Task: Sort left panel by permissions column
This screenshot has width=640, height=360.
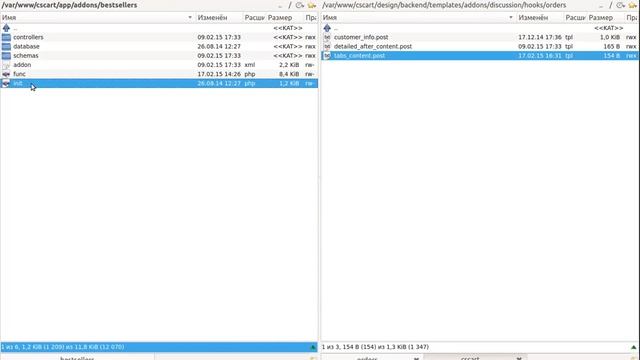Action: [311, 18]
